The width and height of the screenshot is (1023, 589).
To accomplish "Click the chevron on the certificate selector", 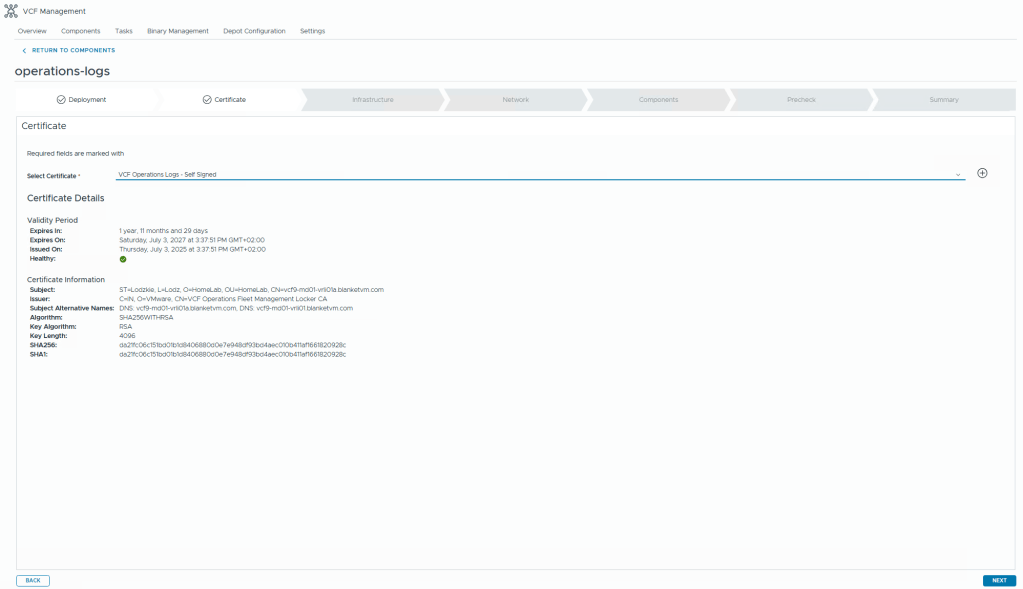I will pos(957,173).
